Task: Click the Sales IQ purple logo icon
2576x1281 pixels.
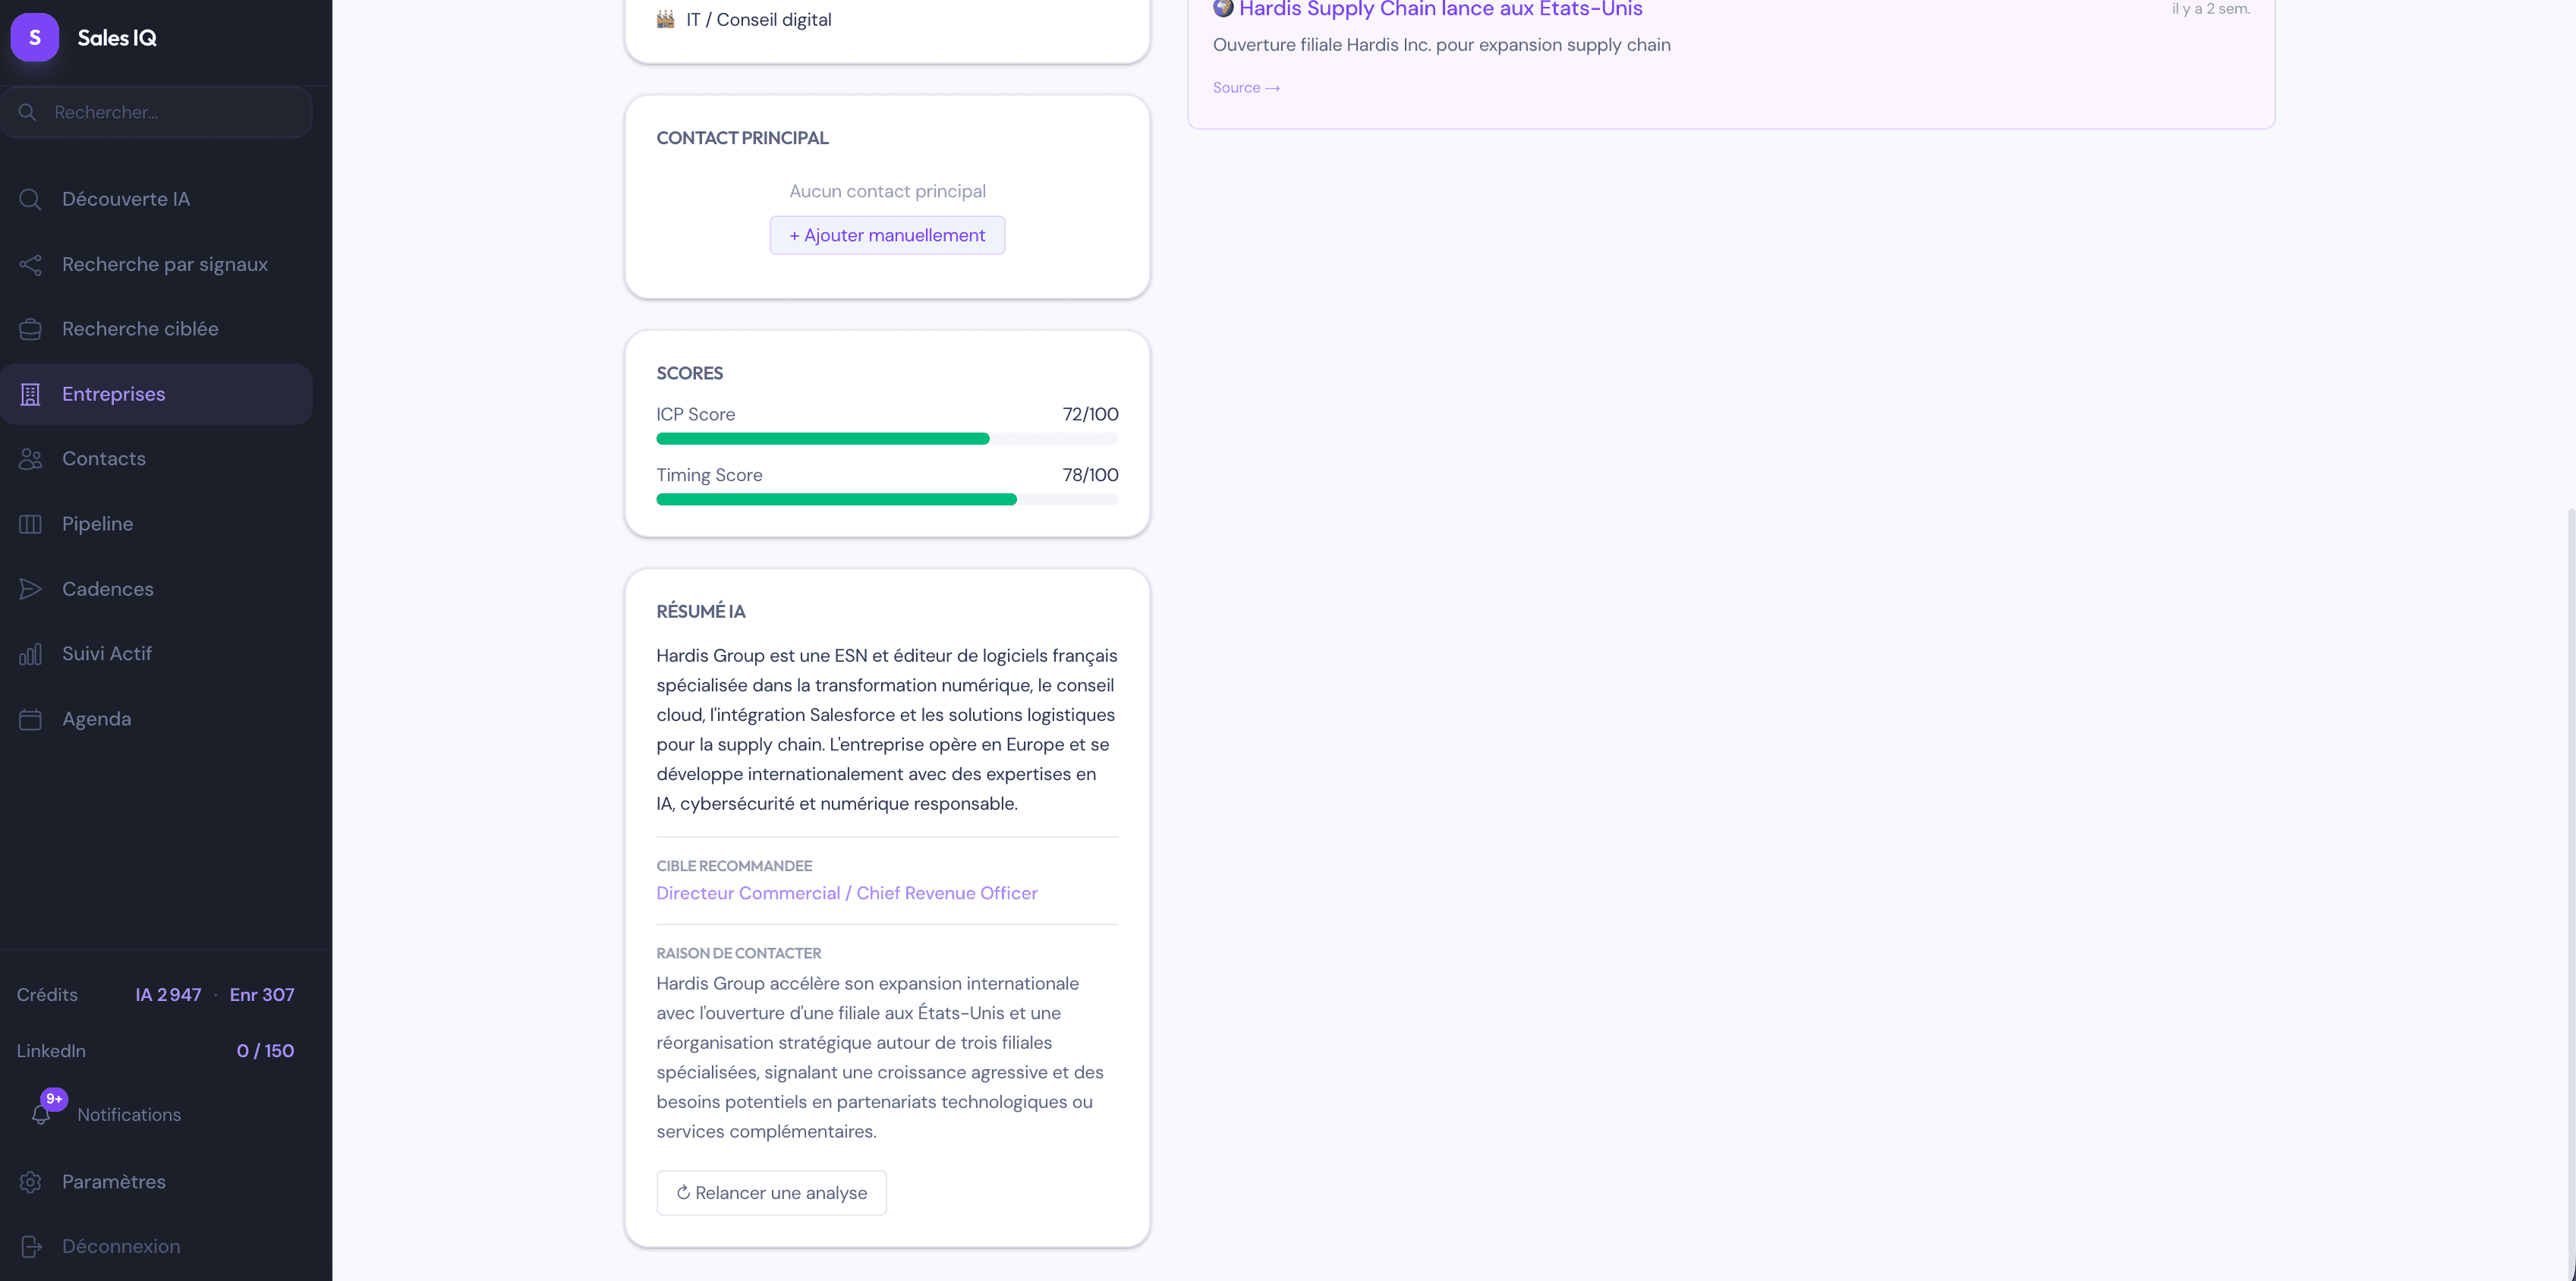Action: [x=35, y=37]
